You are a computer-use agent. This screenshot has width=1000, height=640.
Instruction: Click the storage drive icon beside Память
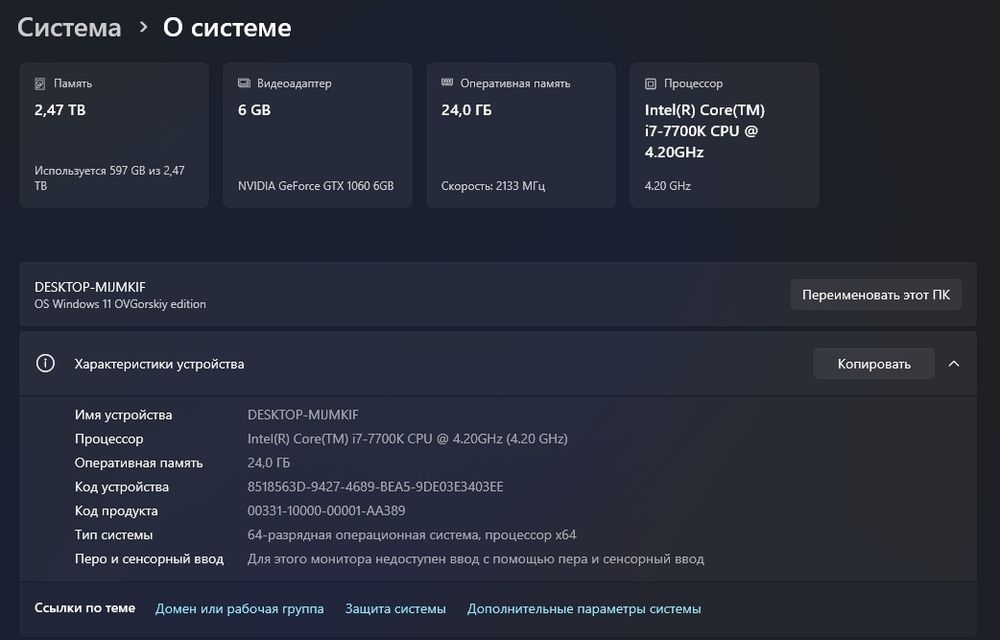40,84
